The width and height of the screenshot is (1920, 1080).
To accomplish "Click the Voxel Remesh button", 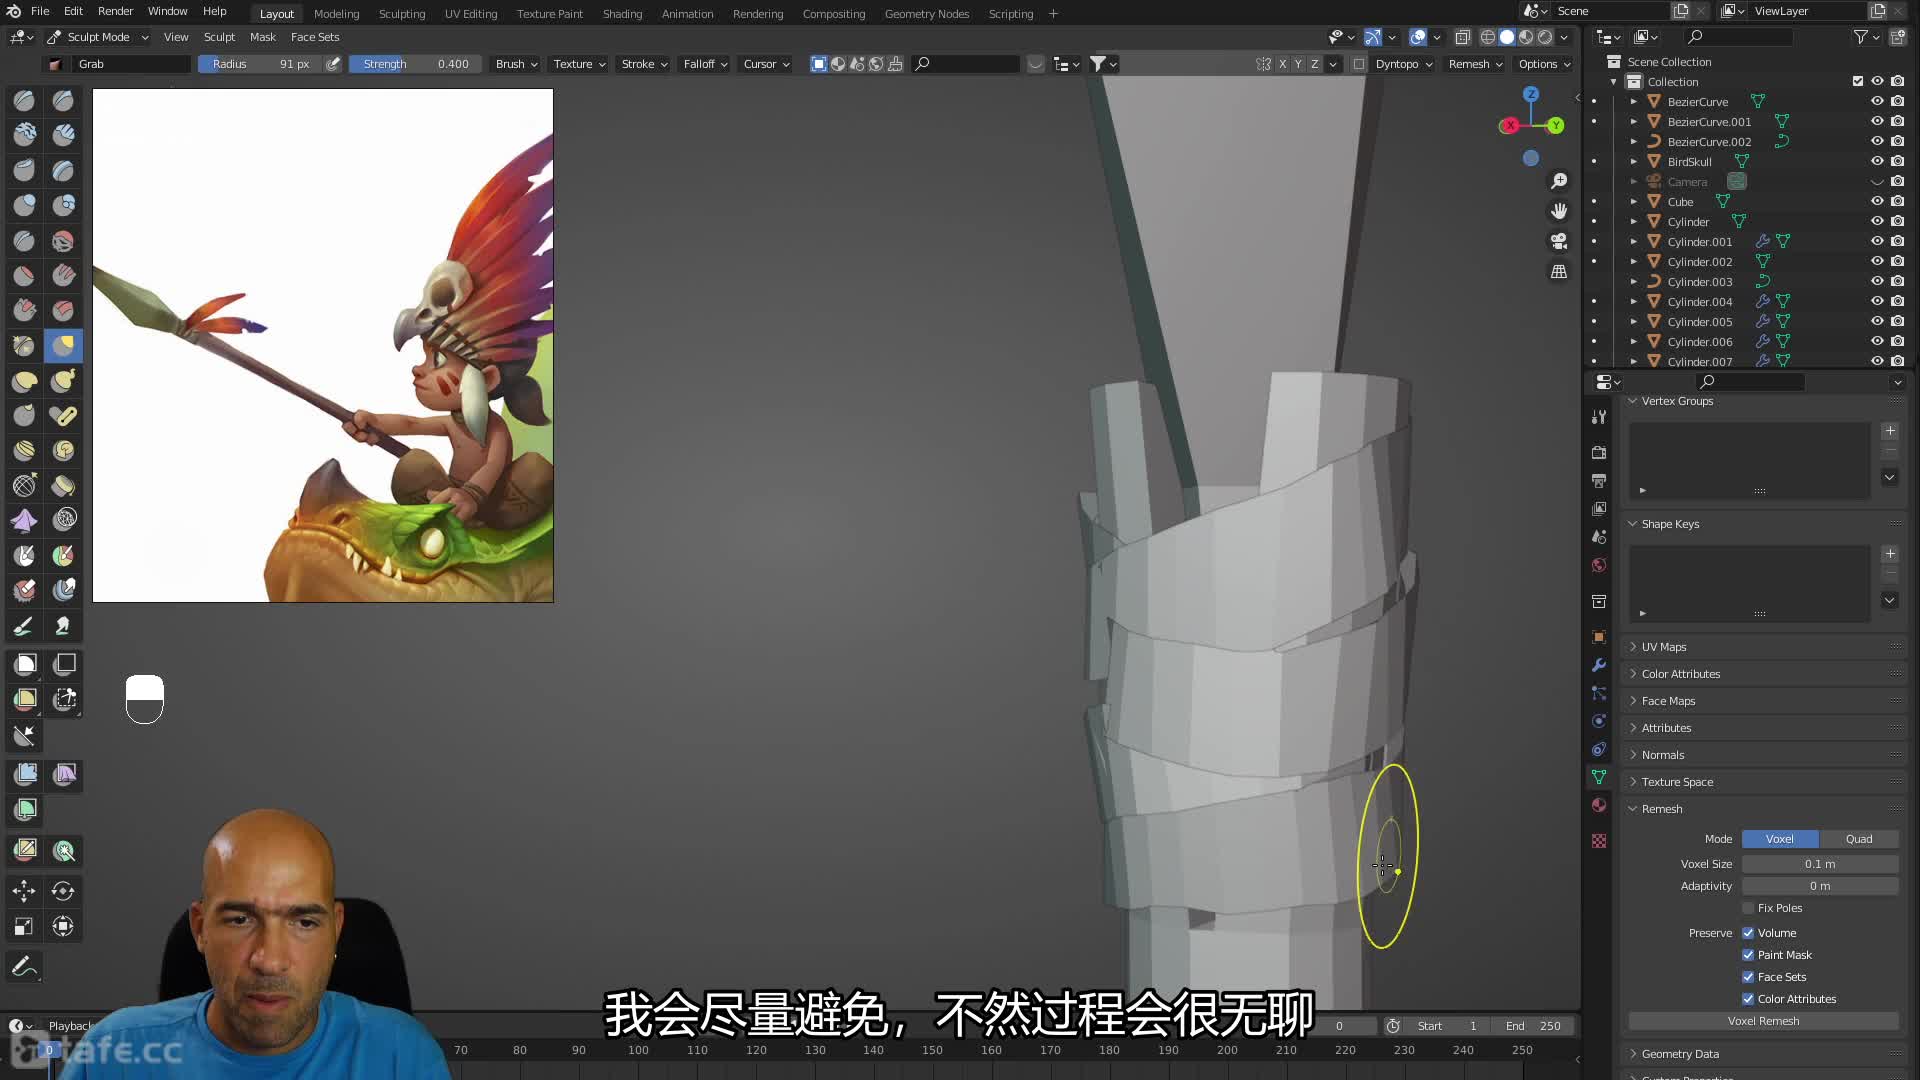I will 1763,1021.
